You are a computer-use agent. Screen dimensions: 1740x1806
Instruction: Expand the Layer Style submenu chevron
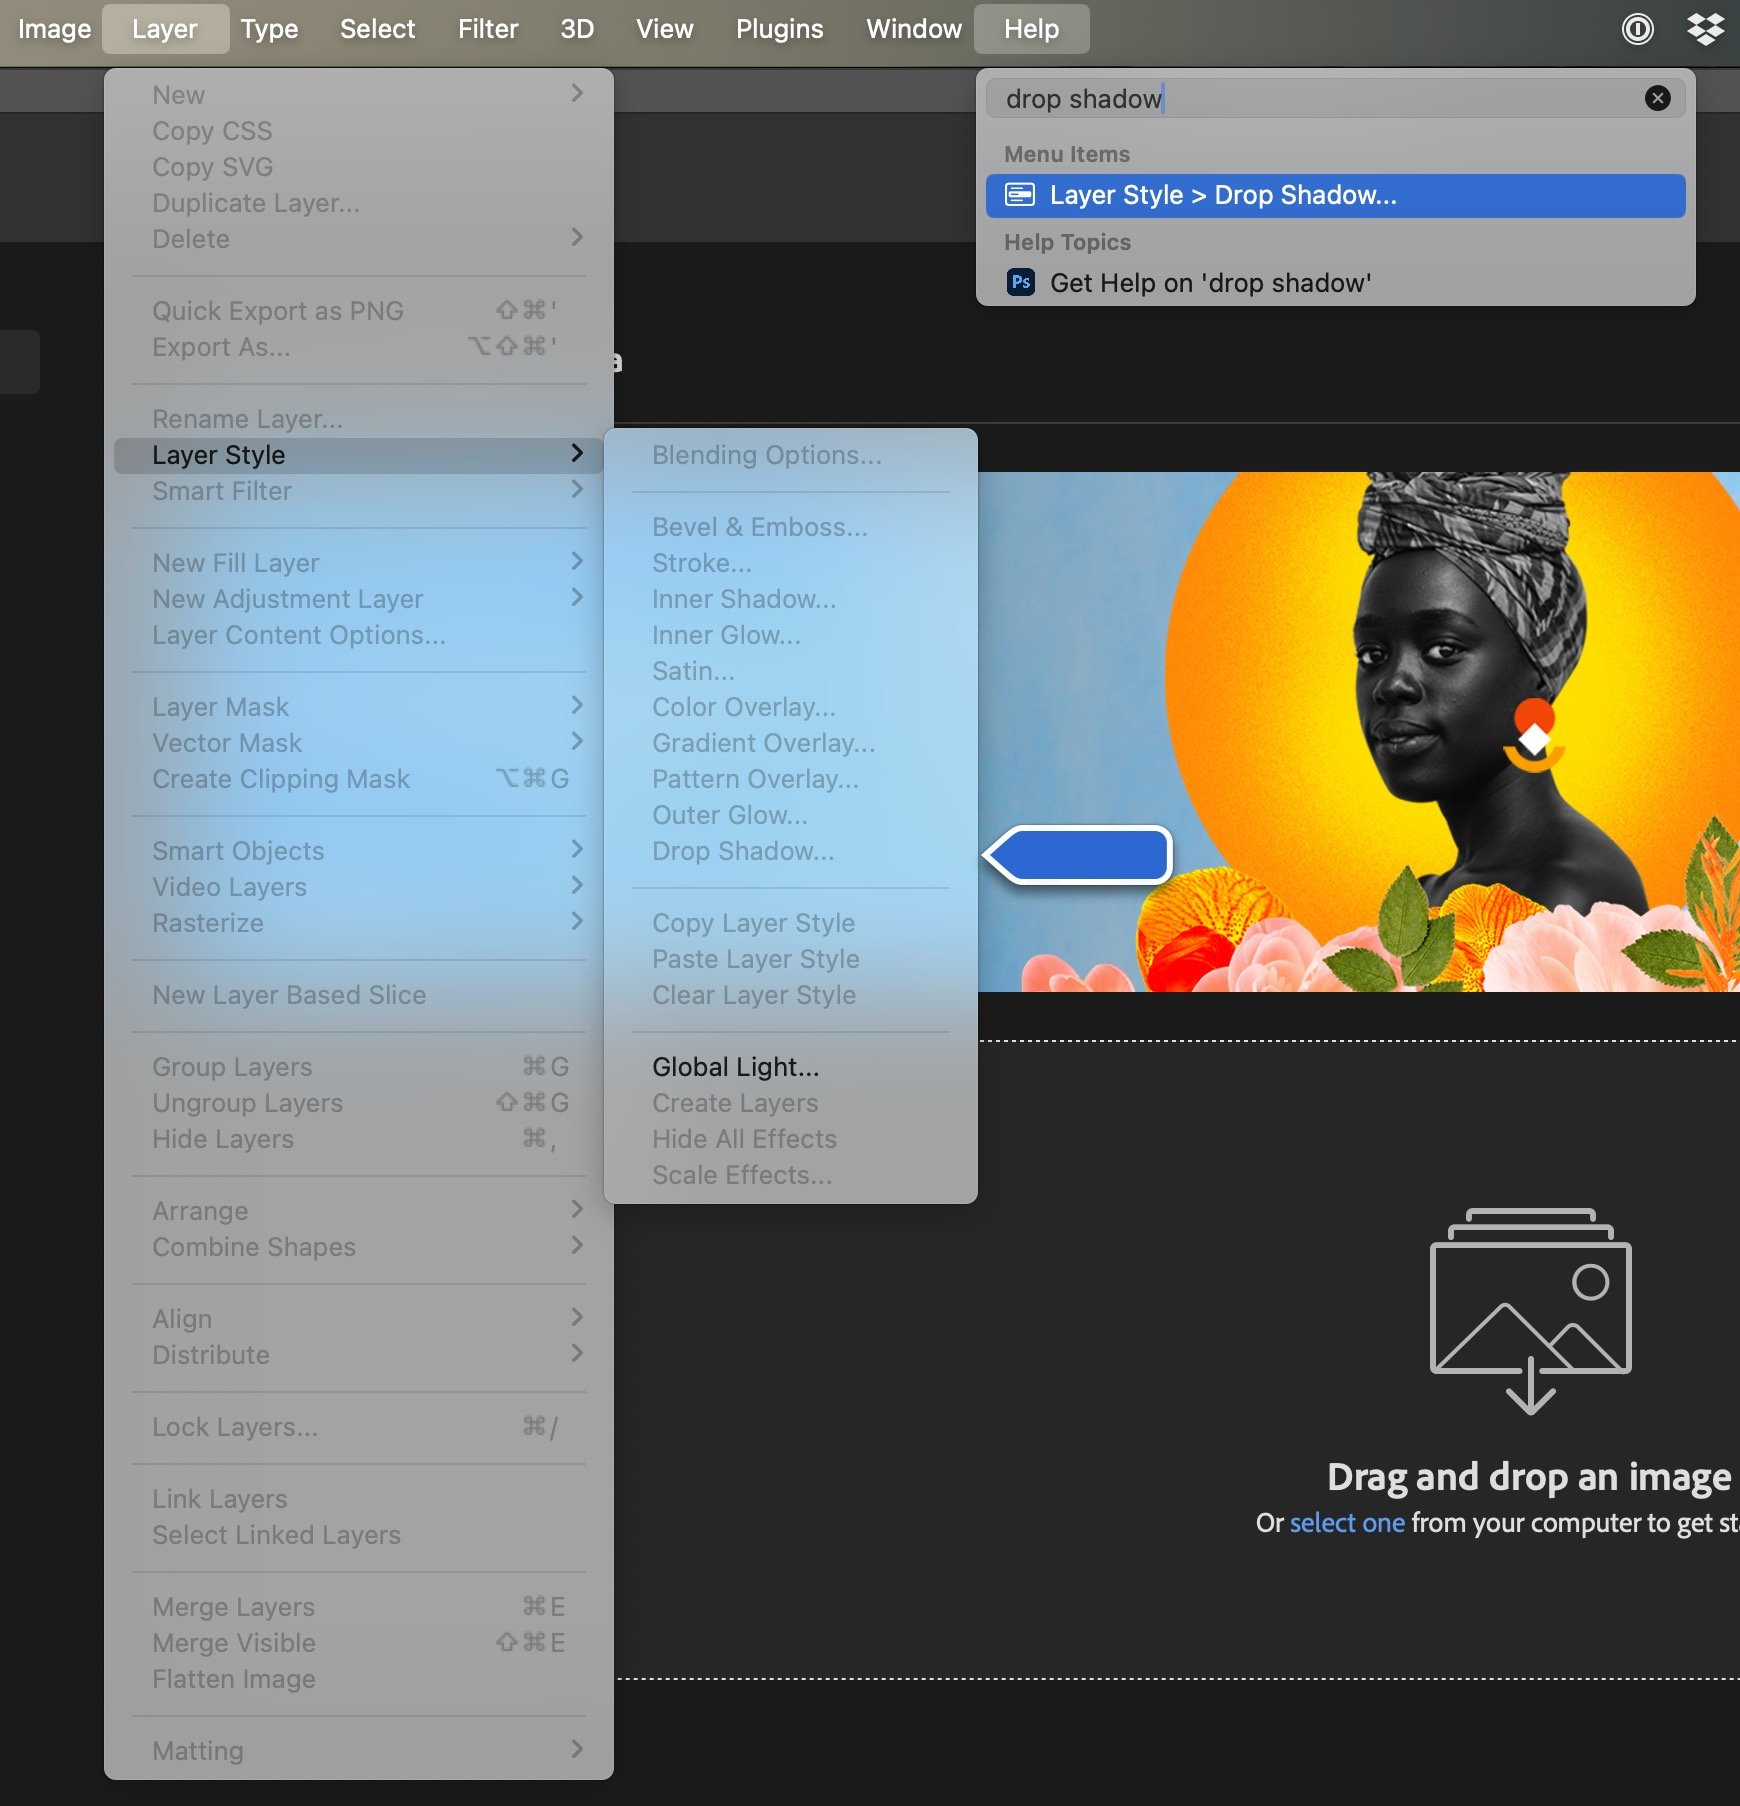pyautogui.click(x=577, y=453)
